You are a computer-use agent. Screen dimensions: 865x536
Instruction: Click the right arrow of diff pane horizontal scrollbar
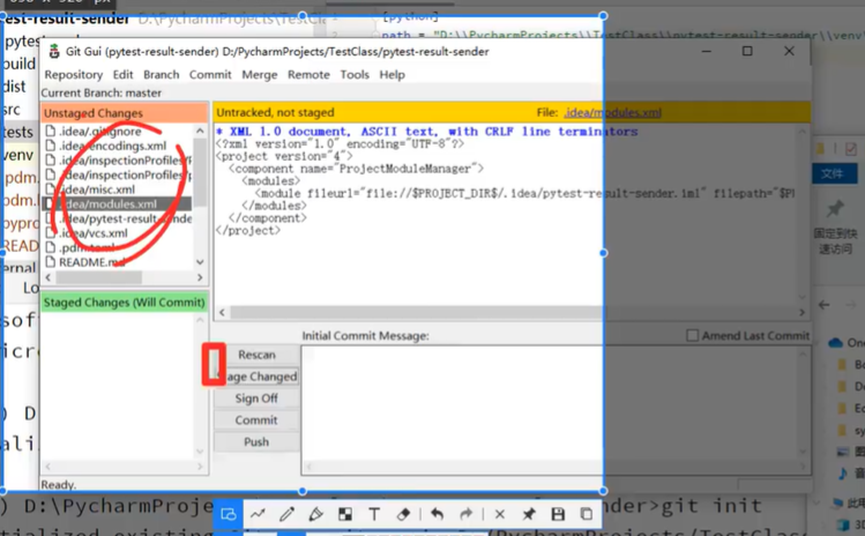pos(802,312)
